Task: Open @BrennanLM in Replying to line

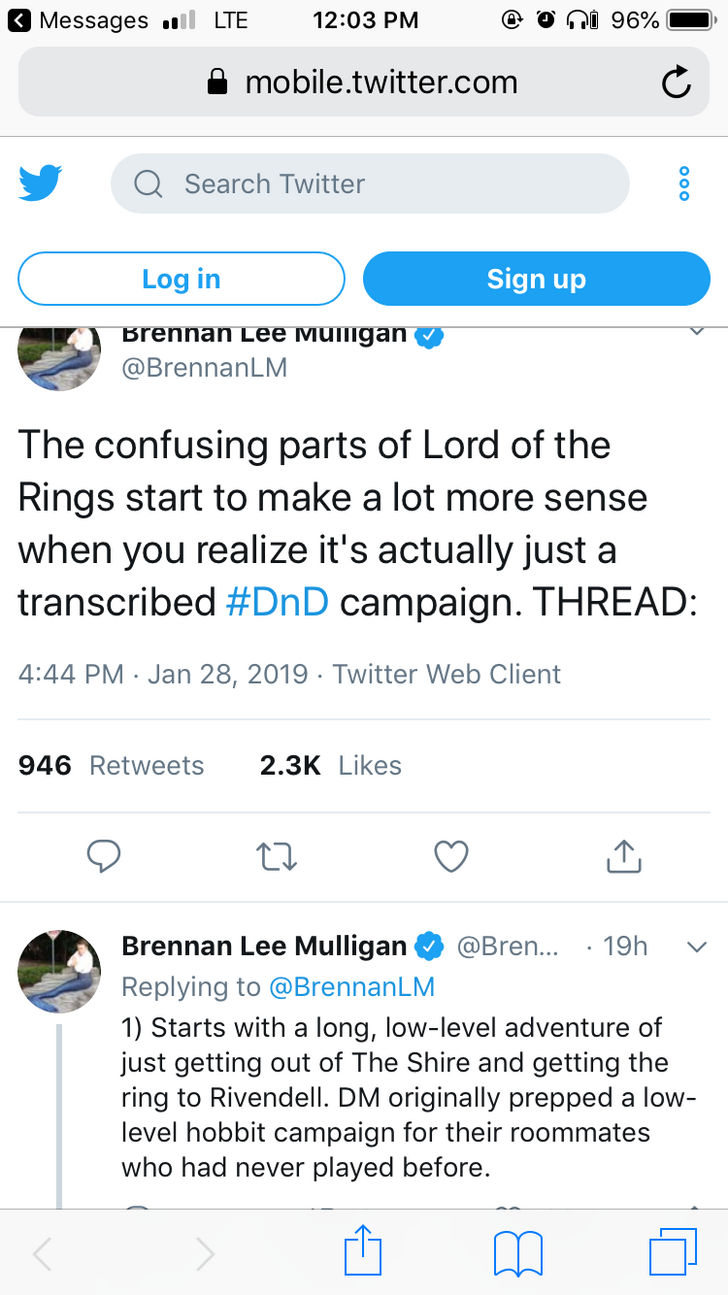Action: click(352, 987)
